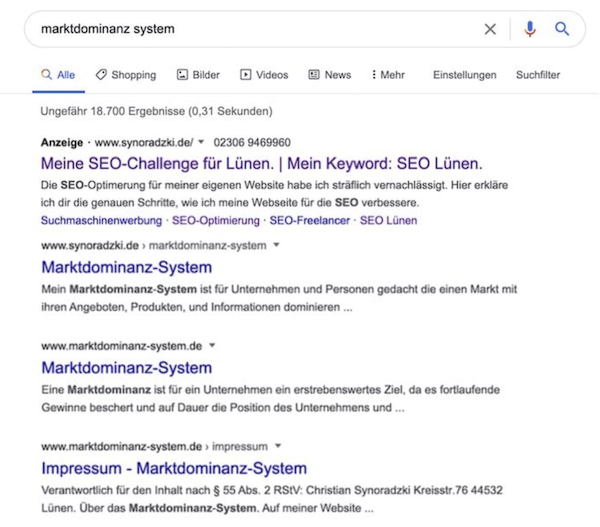Open Einstellungen settings menu

(x=465, y=75)
